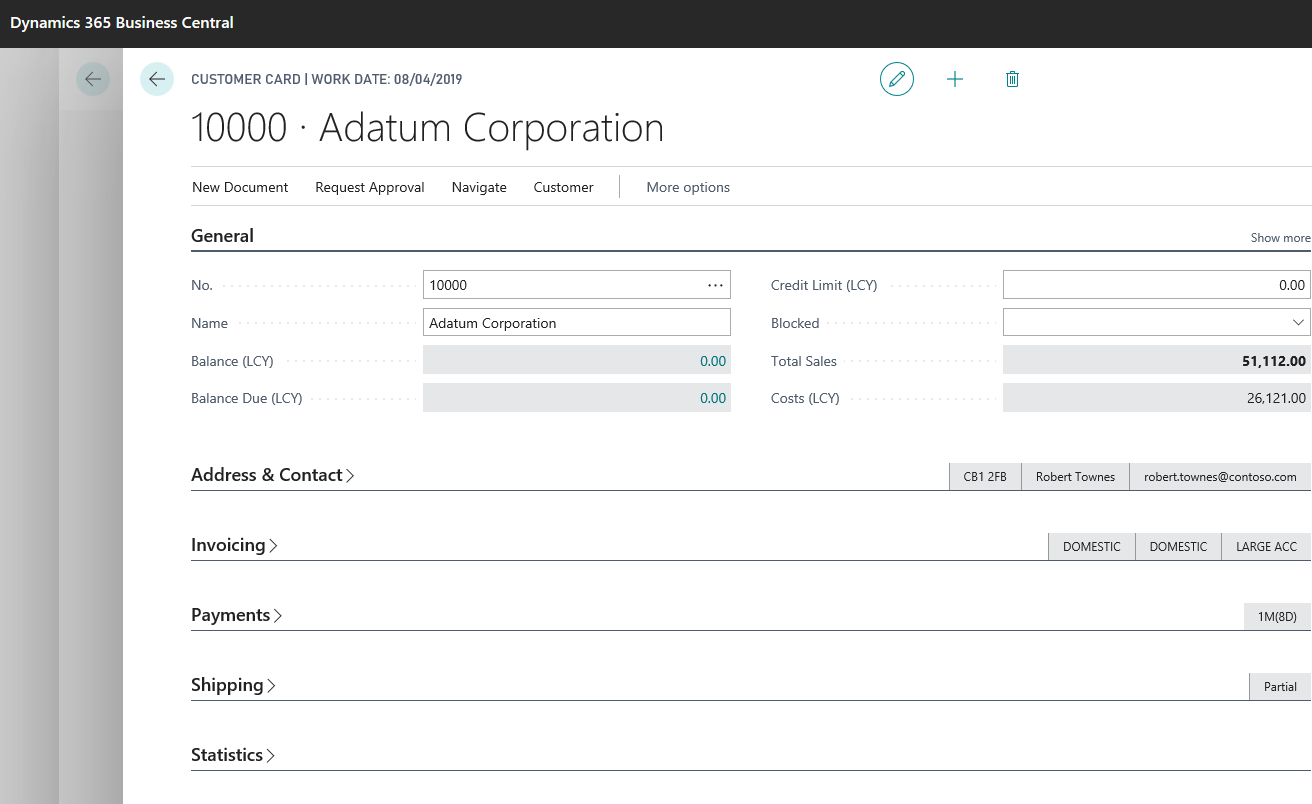This screenshot has width=1312, height=804.
Task: Click the trash can delete icon
Action: pyautogui.click(x=1012, y=79)
